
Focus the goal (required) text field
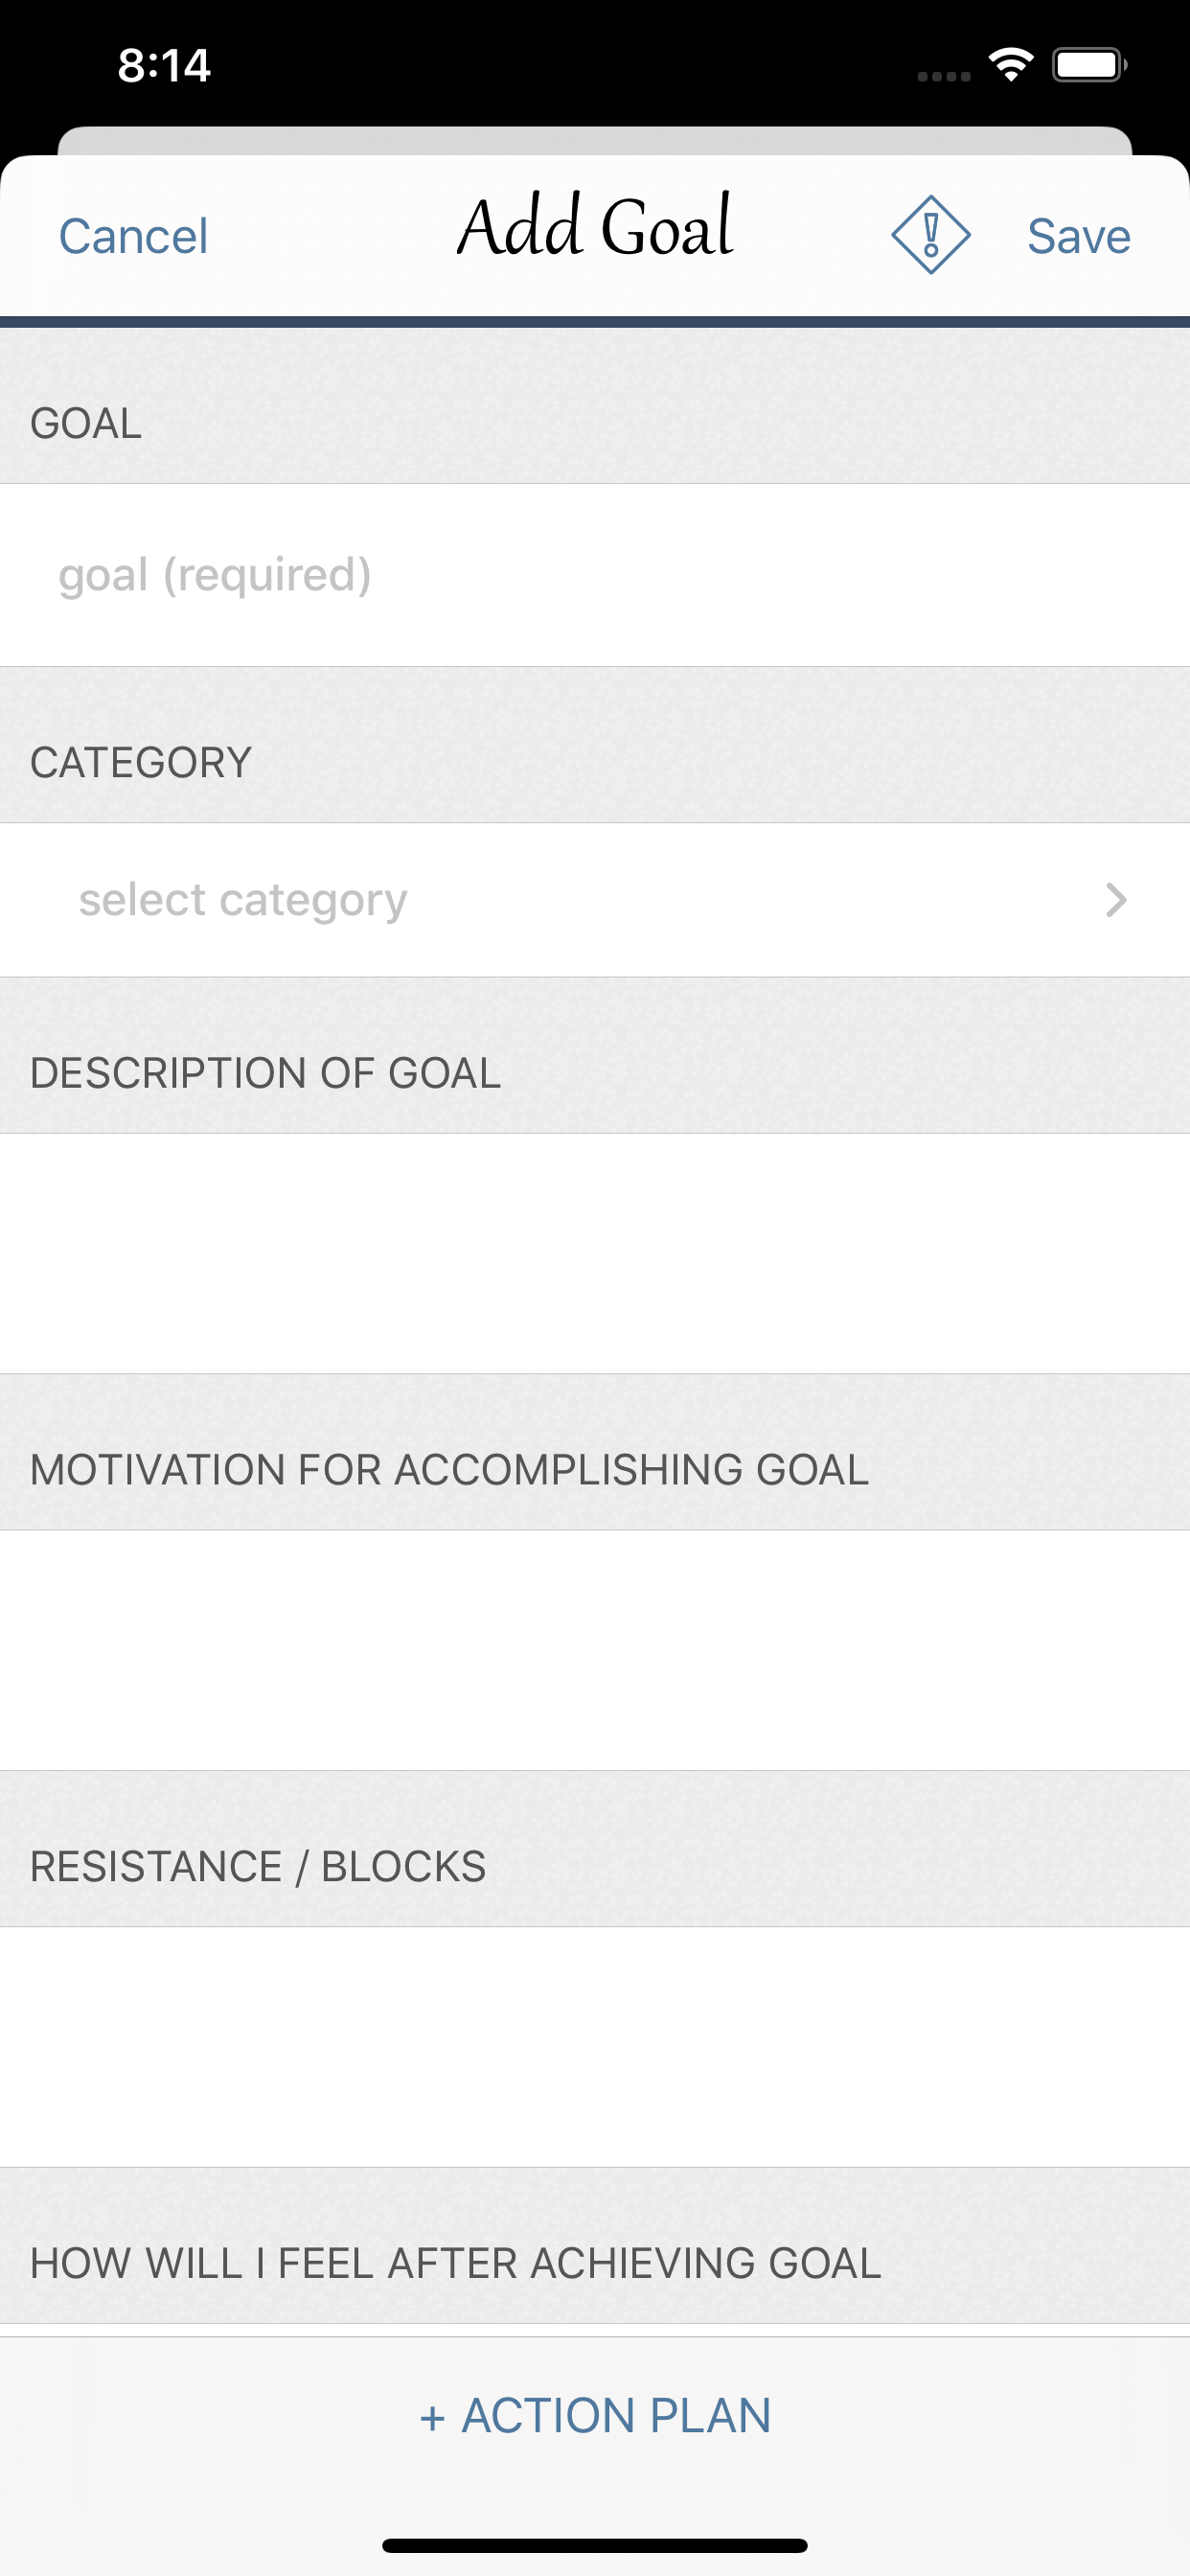(595, 575)
